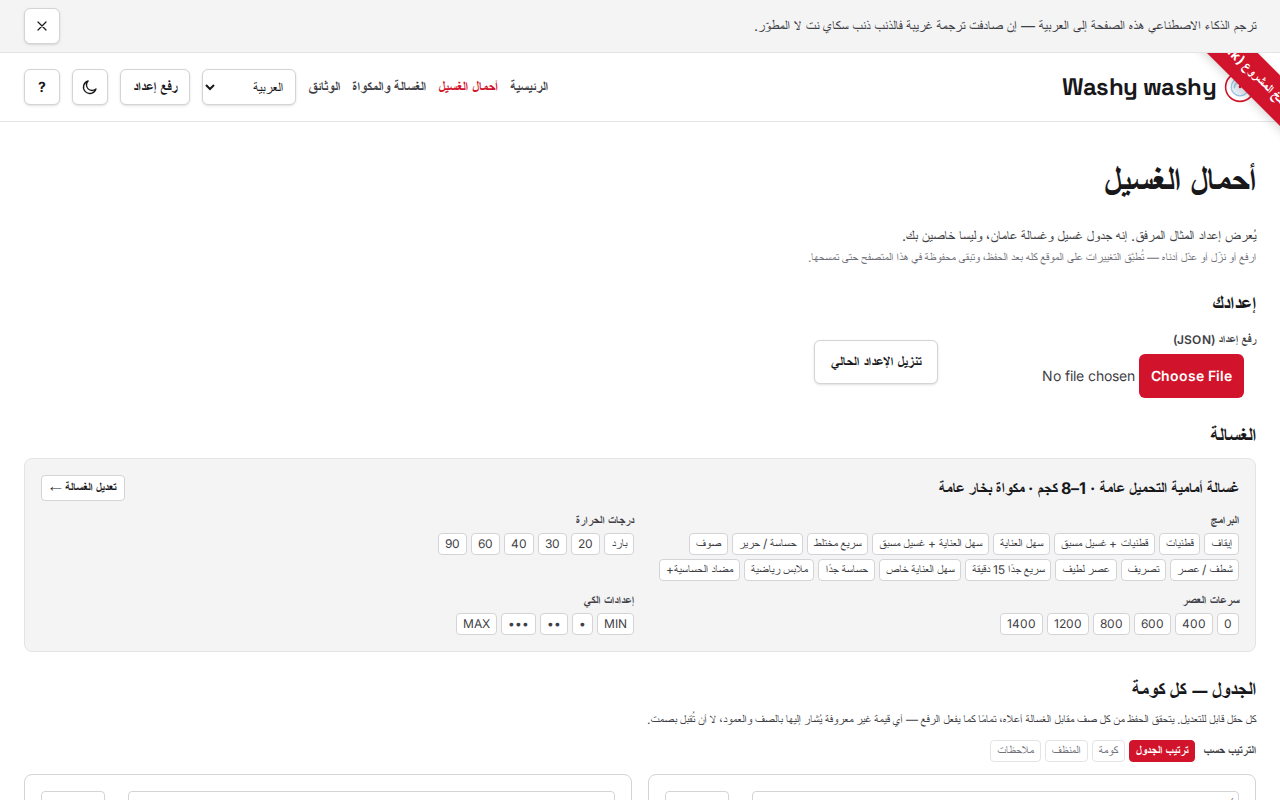Sort by ملاحظات chip
The height and width of the screenshot is (800, 1280).
(1016, 751)
